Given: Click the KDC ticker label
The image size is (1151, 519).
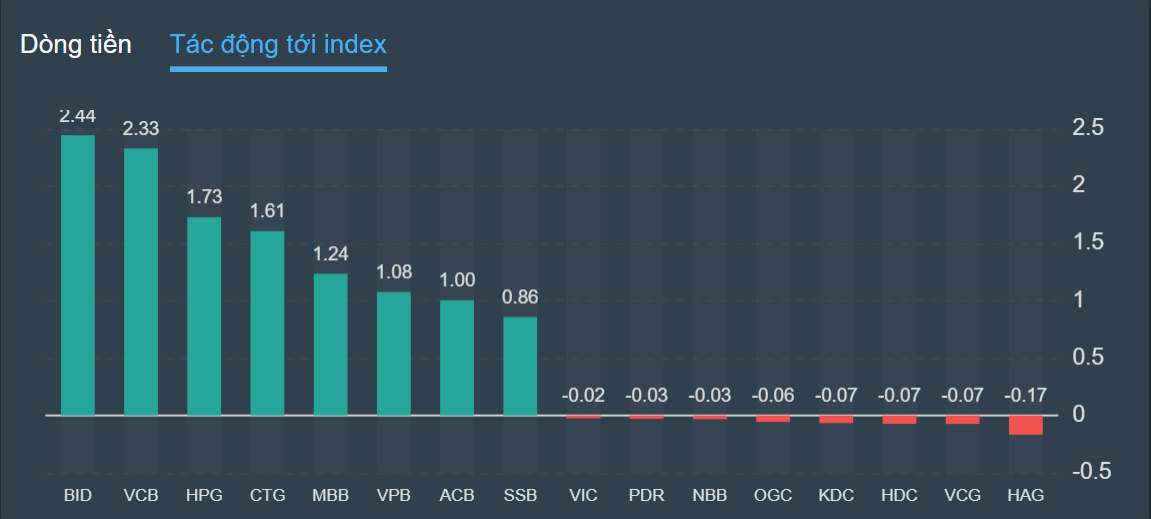Looking at the screenshot, I should [836, 495].
